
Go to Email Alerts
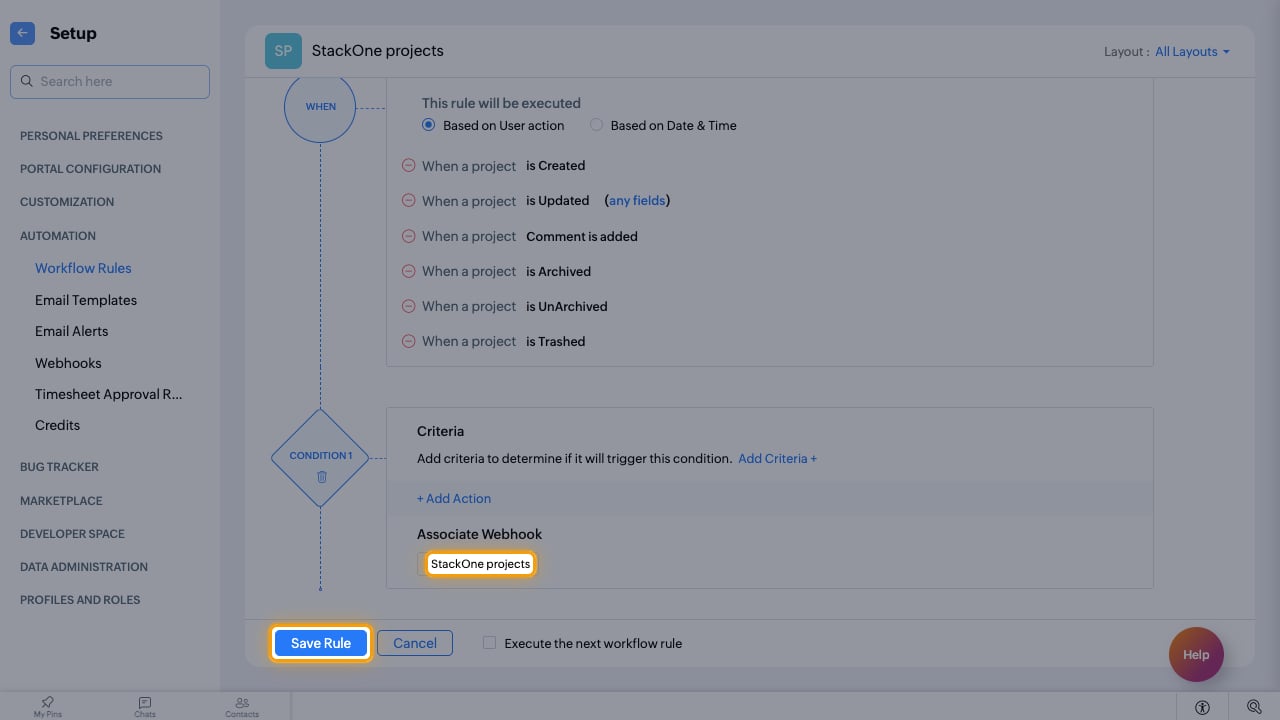71,331
